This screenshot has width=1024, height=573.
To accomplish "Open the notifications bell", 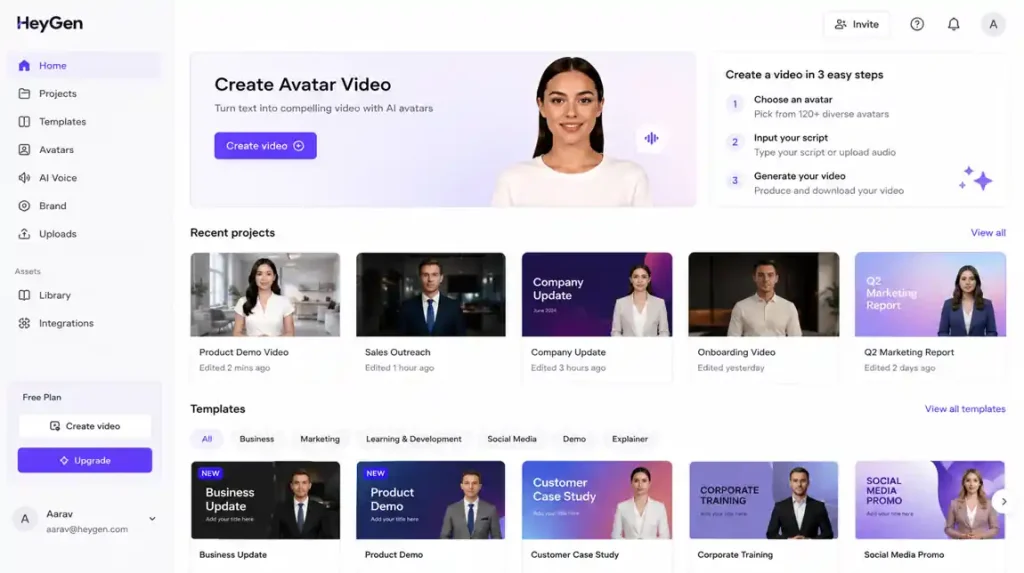I will coord(953,24).
